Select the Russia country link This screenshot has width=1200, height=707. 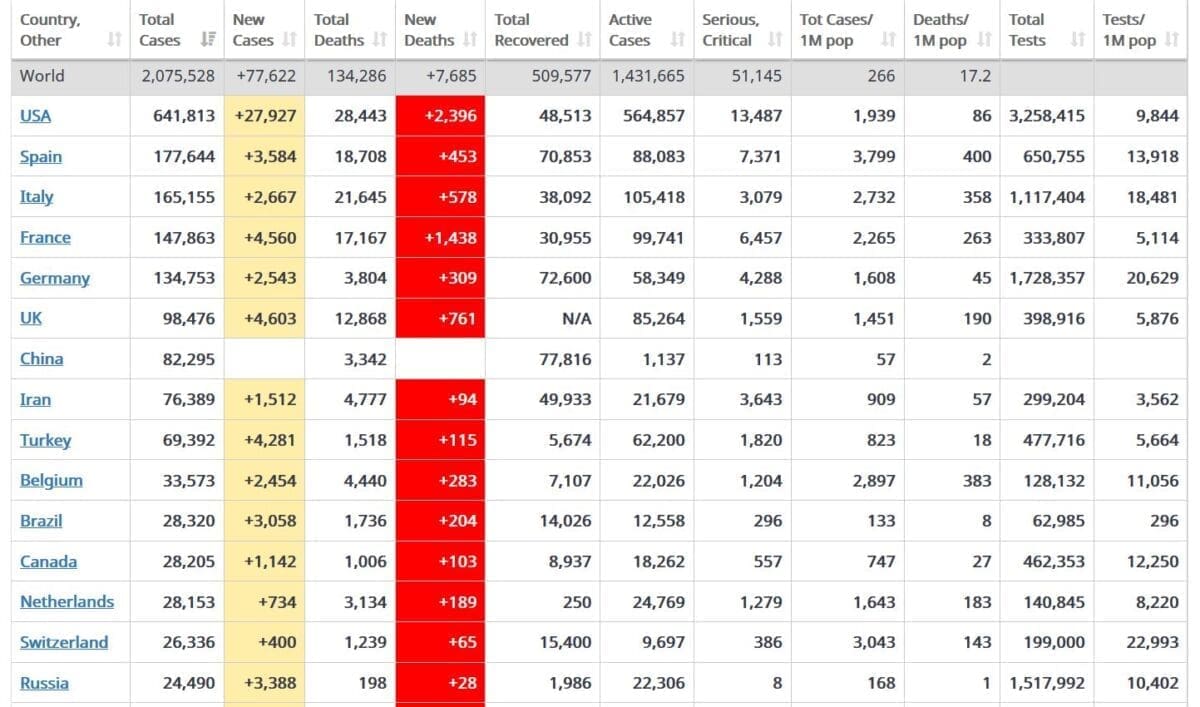[x=44, y=683]
